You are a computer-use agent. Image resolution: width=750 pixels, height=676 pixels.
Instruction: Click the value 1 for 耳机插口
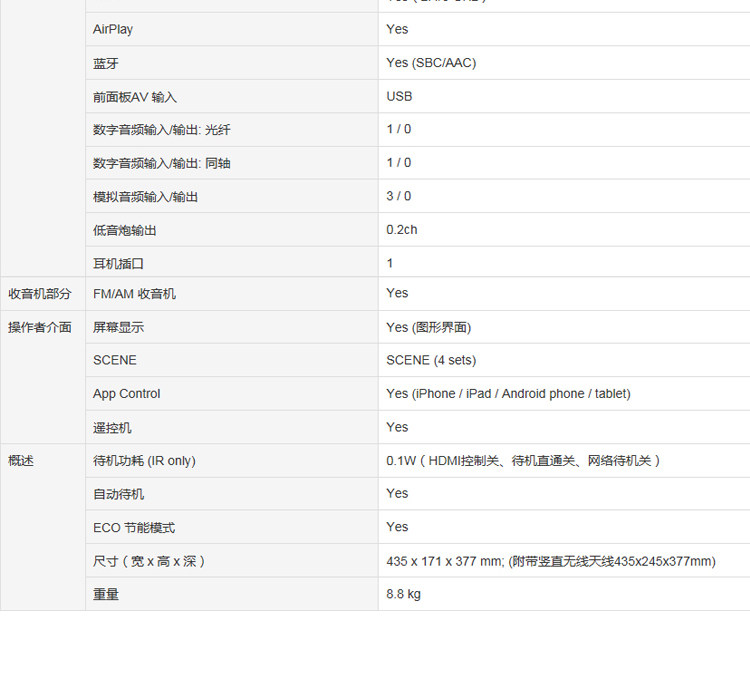click(x=390, y=263)
